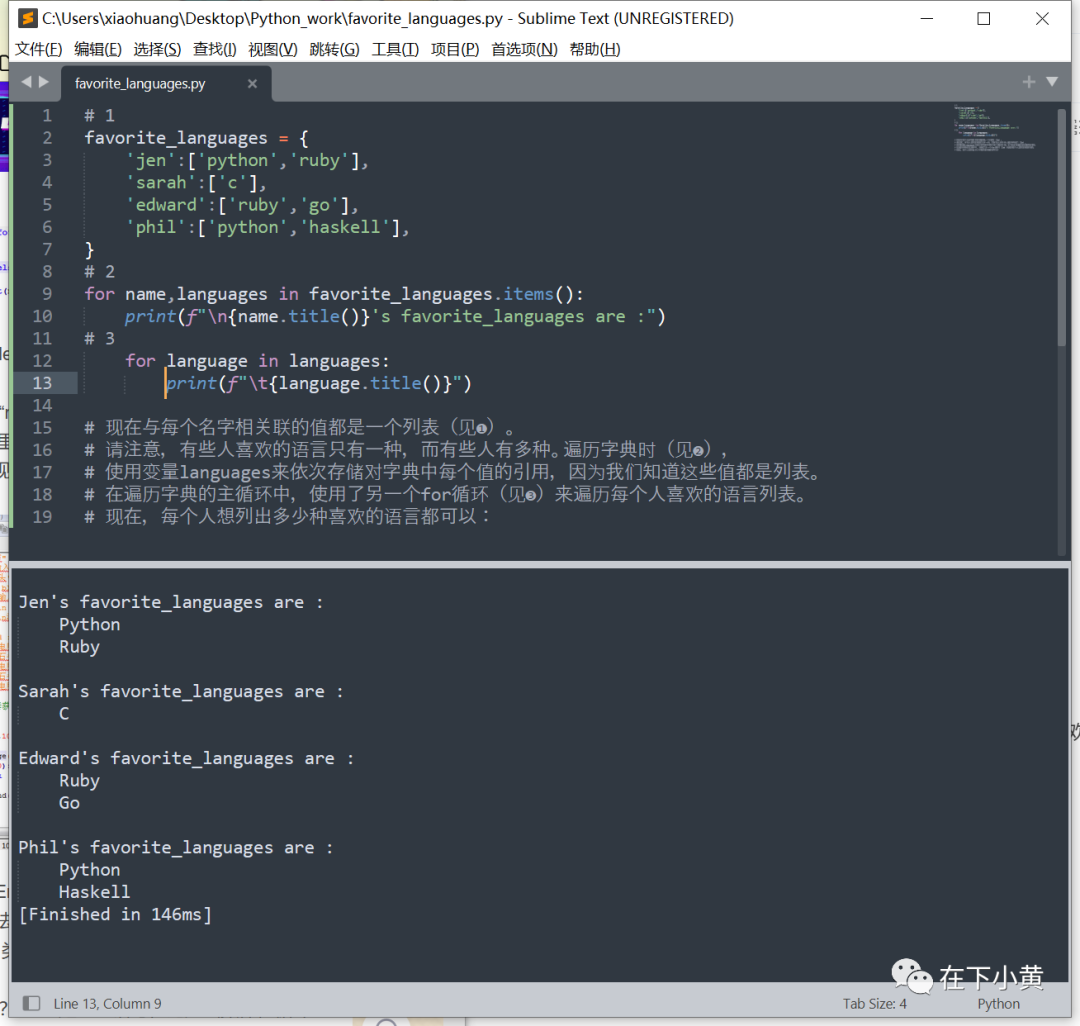Click line number 13 in the gutter

click(42, 383)
